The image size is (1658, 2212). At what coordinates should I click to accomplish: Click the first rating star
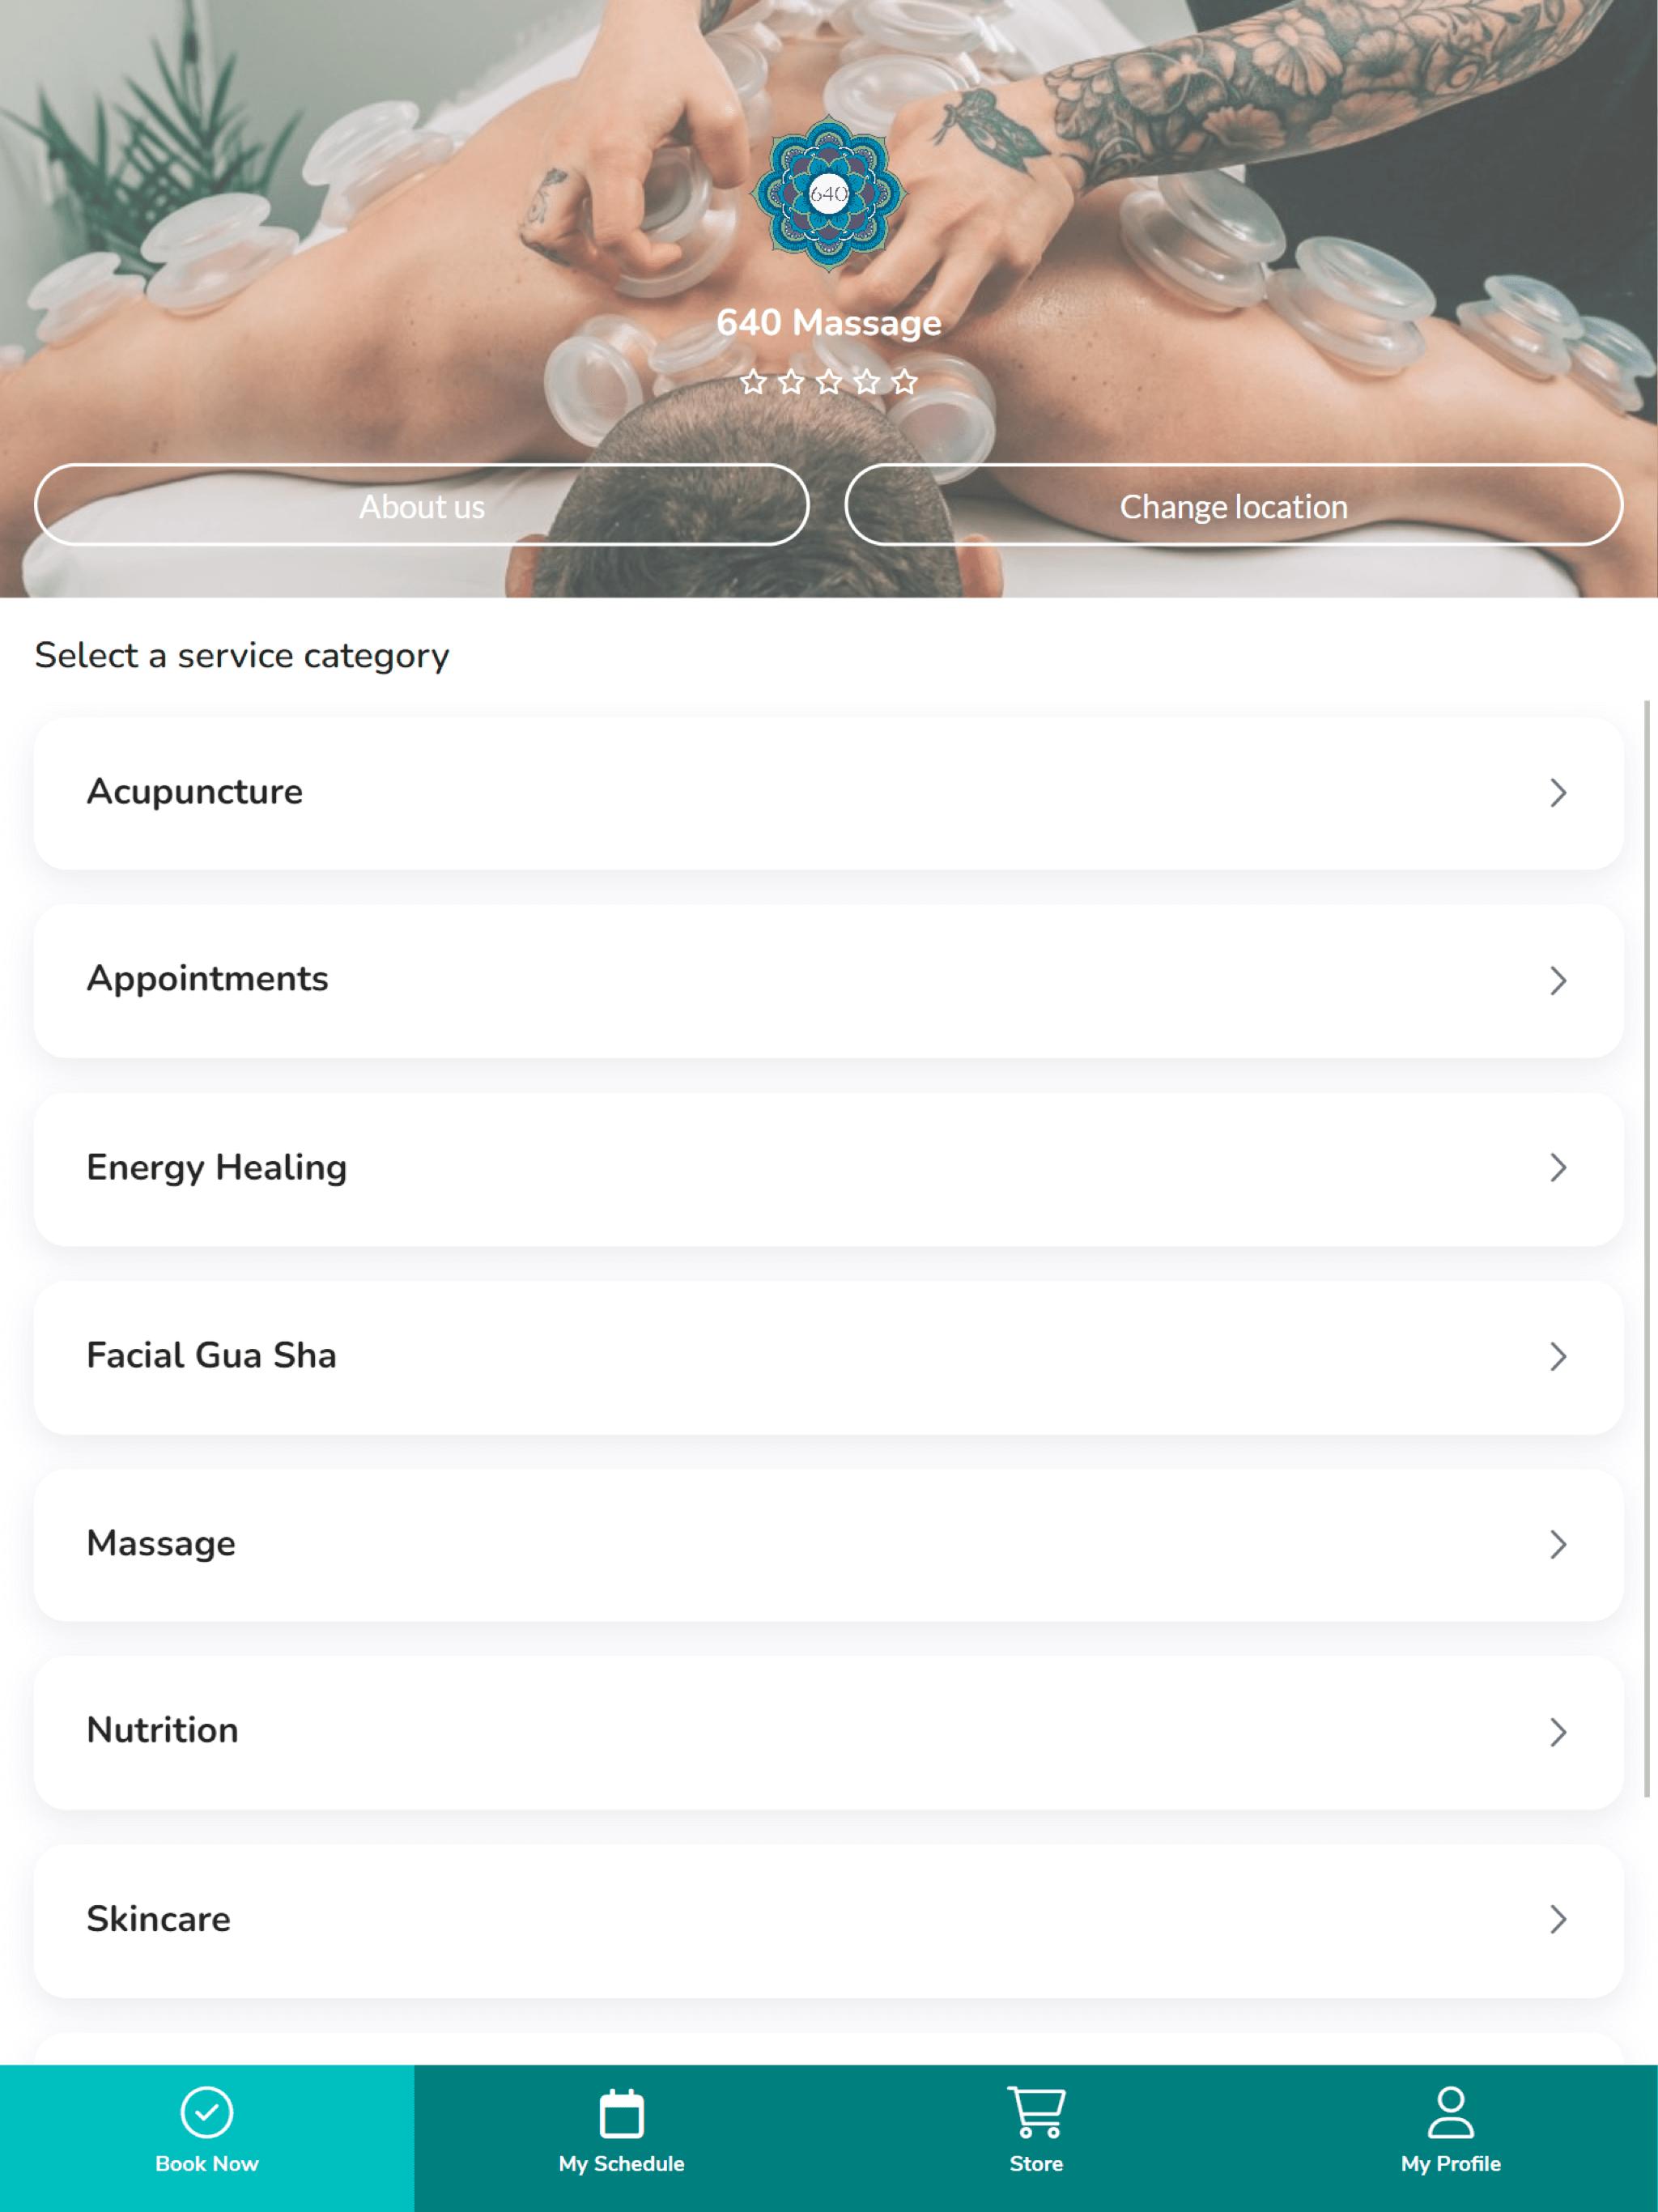(753, 382)
